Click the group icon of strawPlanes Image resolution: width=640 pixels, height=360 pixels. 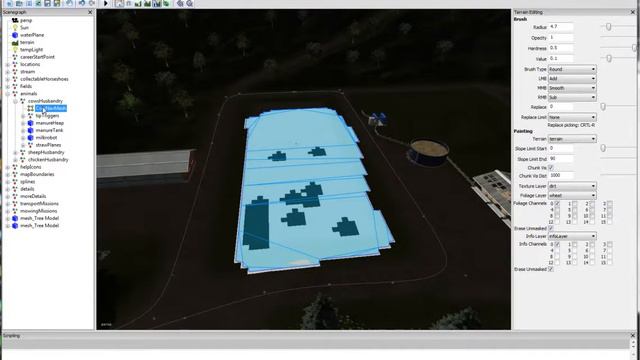coord(31,145)
